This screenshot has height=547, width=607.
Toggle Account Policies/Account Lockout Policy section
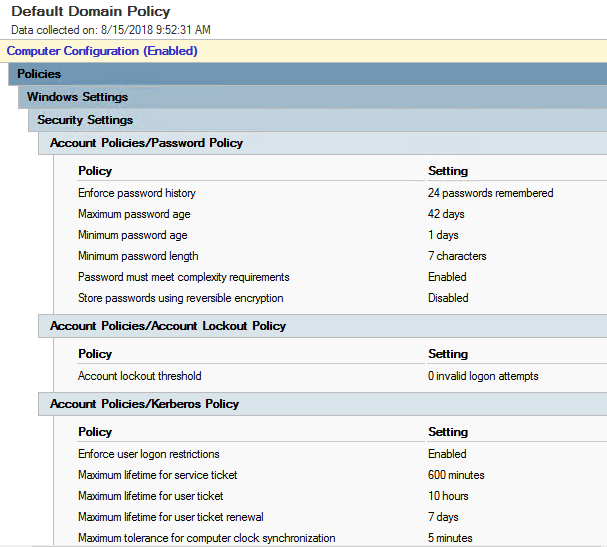167,326
